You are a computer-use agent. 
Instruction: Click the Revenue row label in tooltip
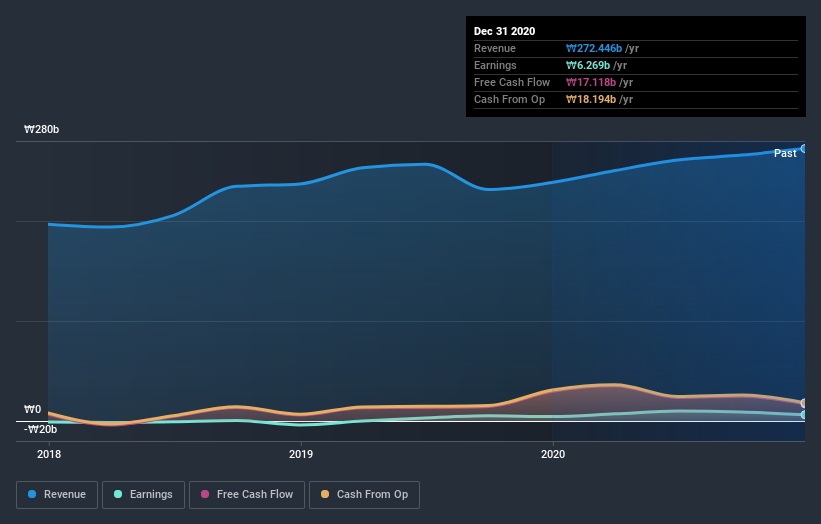pyautogui.click(x=495, y=49)
